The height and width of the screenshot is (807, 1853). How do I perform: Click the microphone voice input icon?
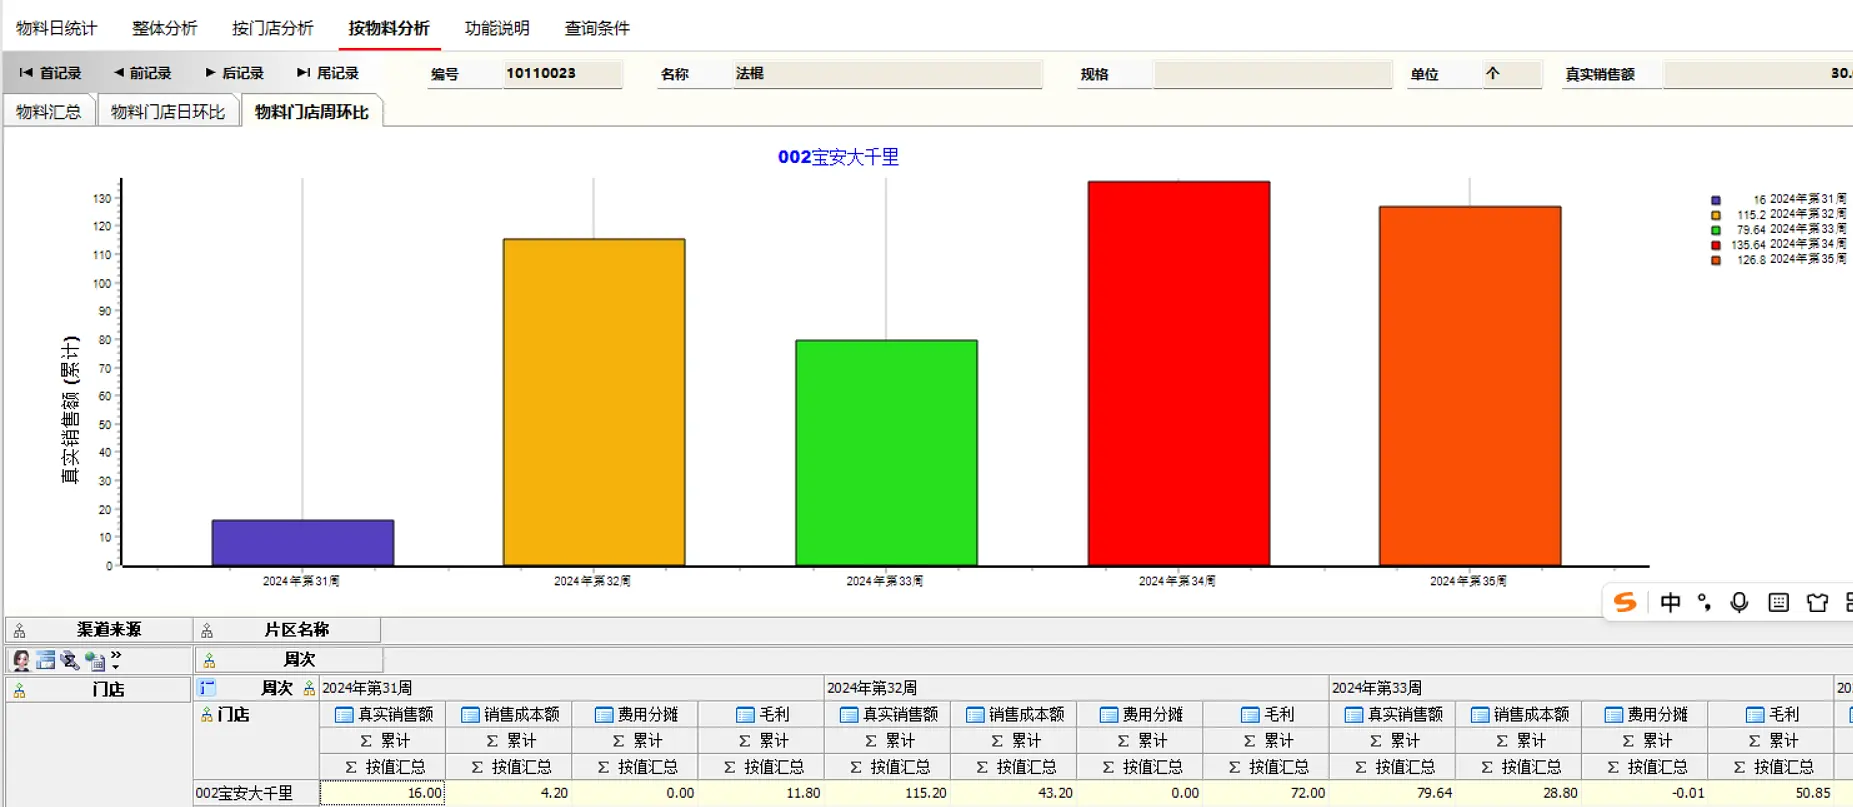1739,602
